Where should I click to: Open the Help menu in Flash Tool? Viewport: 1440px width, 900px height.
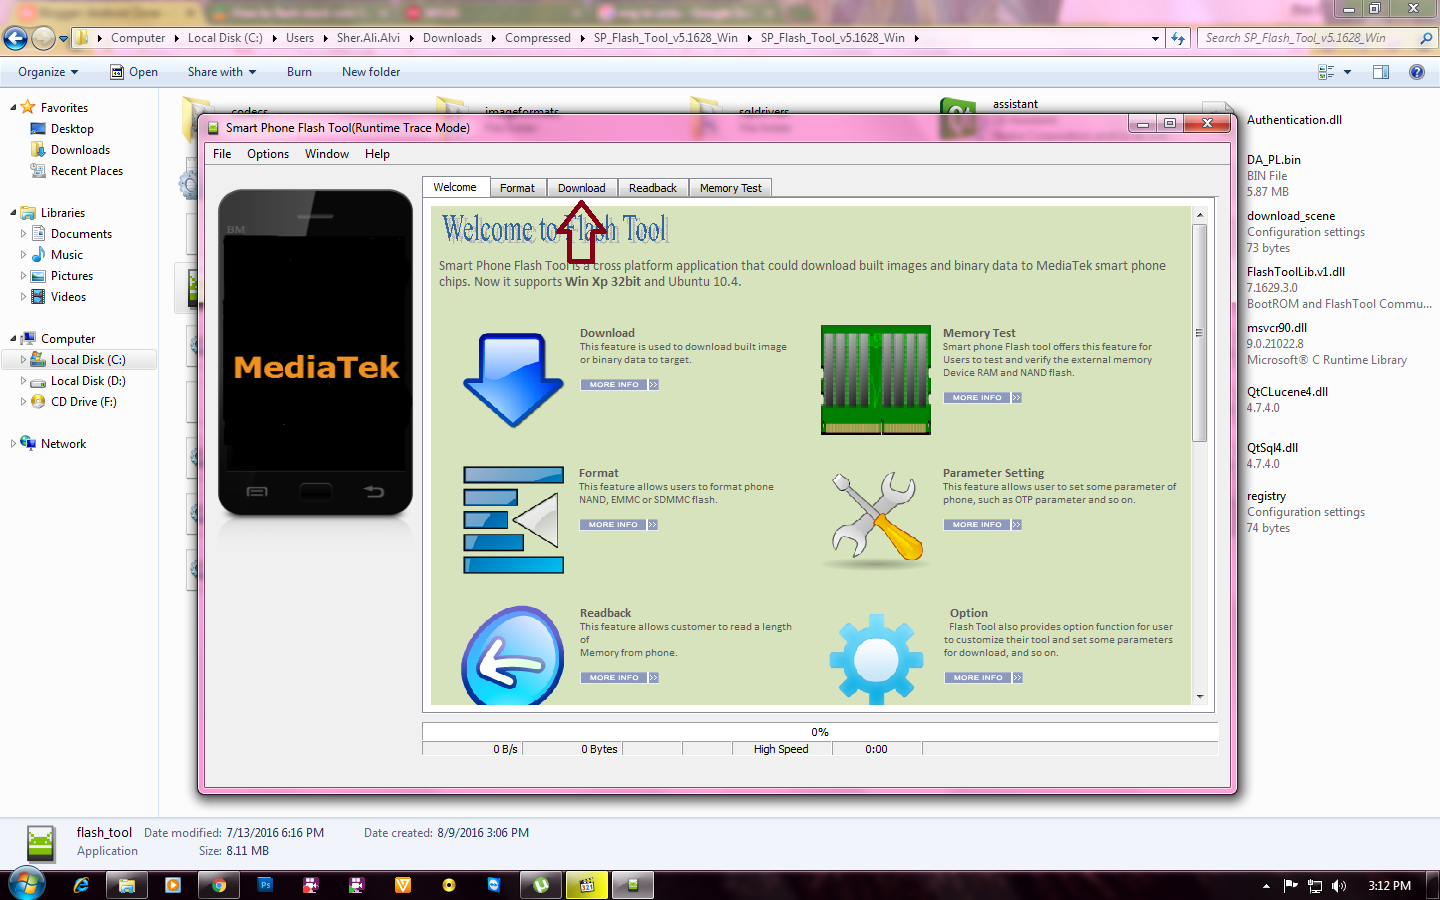coord(377,154)
